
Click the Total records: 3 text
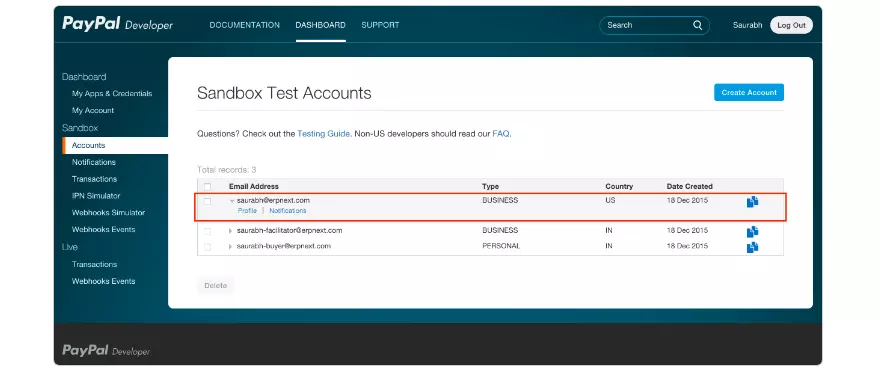tap(226, 170)
